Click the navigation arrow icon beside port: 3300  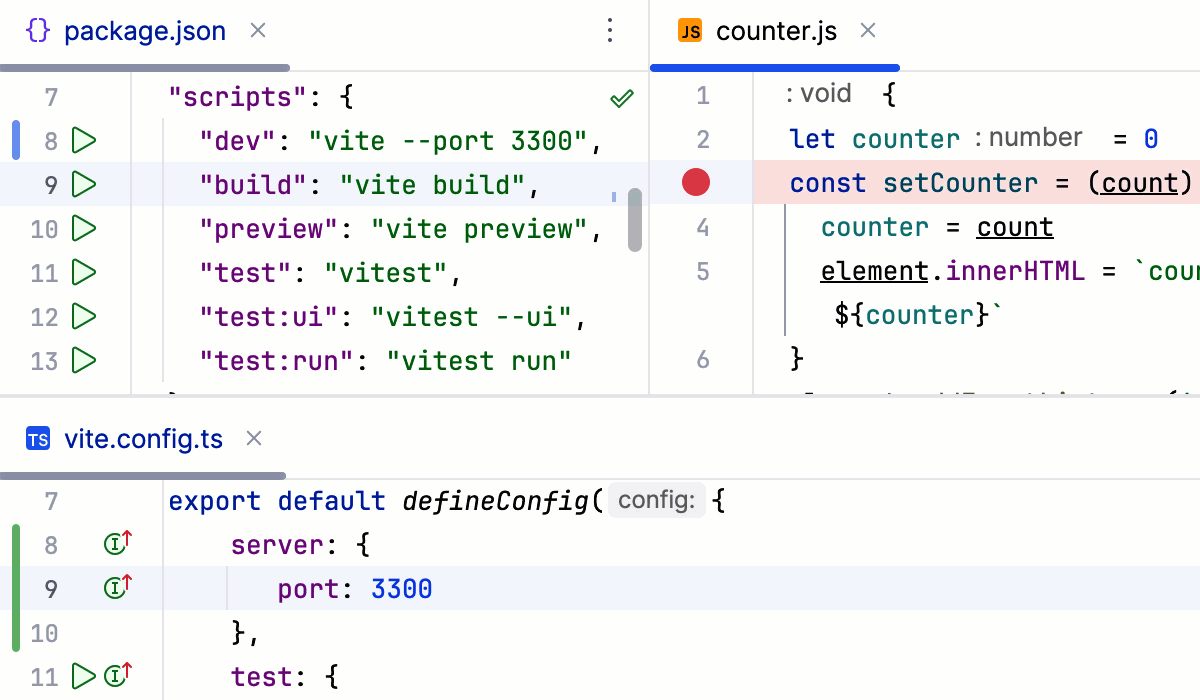(x=117, y=588)
